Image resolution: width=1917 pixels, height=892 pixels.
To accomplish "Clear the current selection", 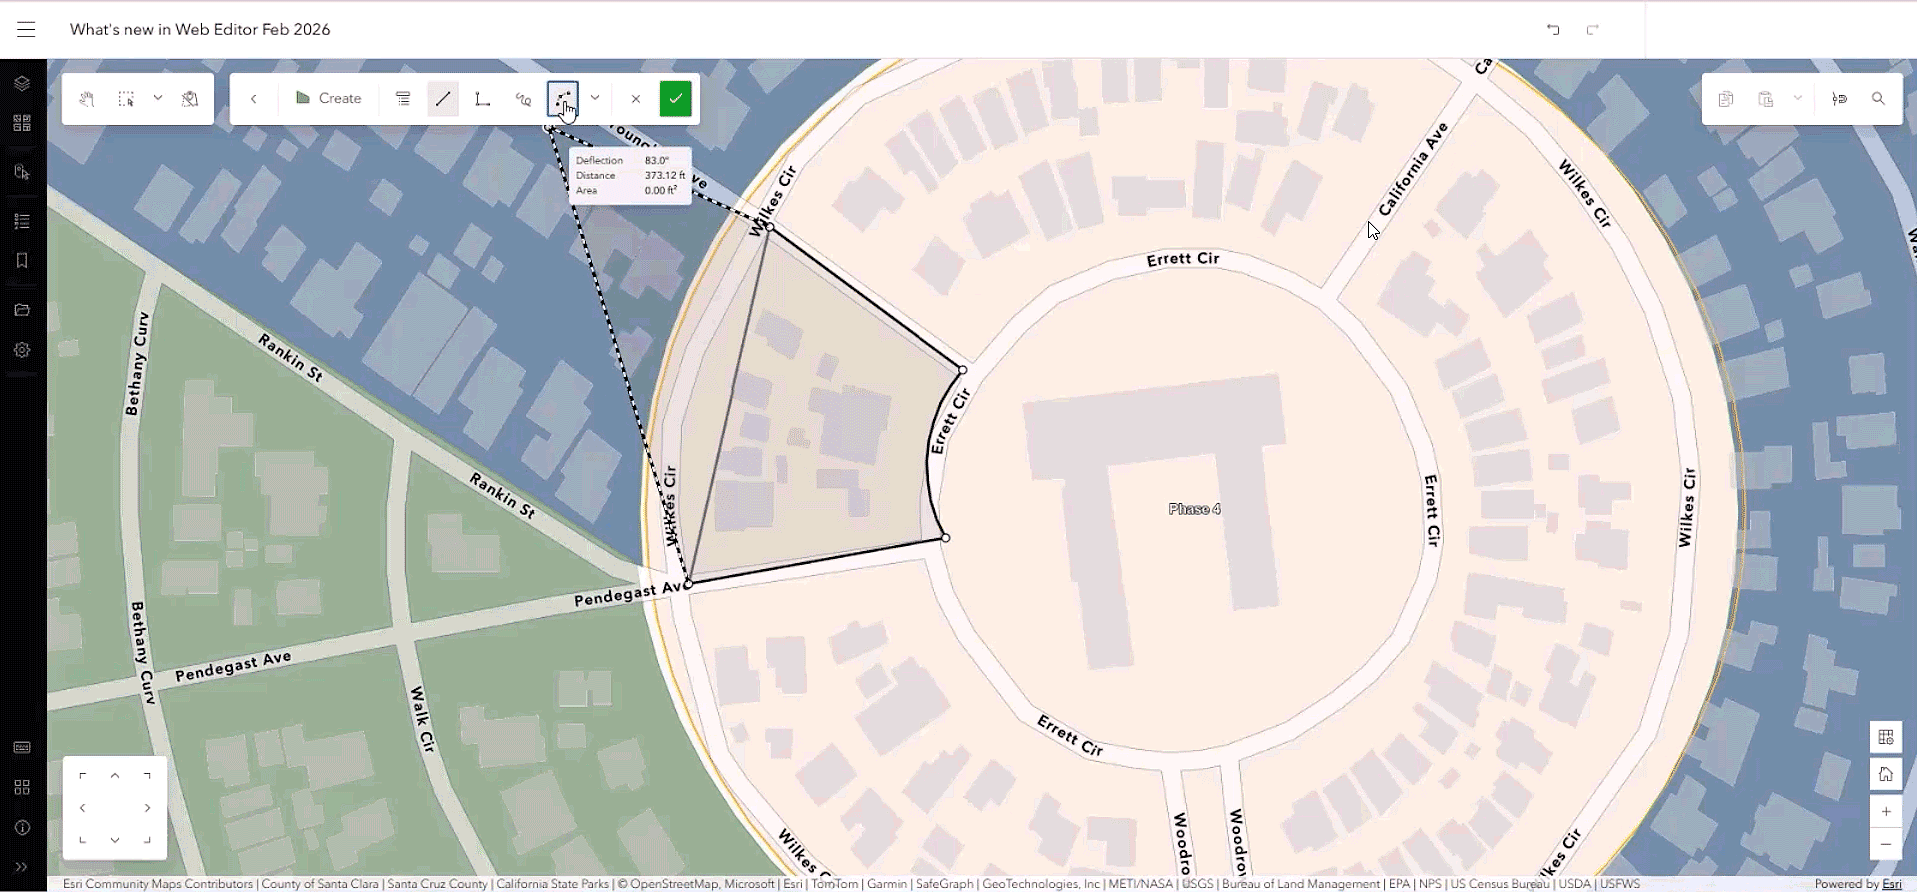I will click(190, 99).
